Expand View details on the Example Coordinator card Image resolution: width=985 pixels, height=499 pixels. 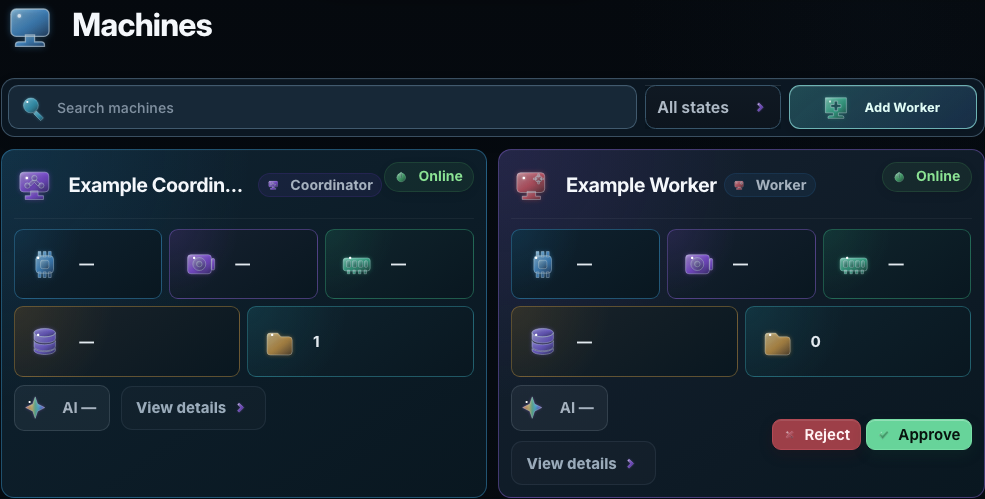[x=193, y=408]
